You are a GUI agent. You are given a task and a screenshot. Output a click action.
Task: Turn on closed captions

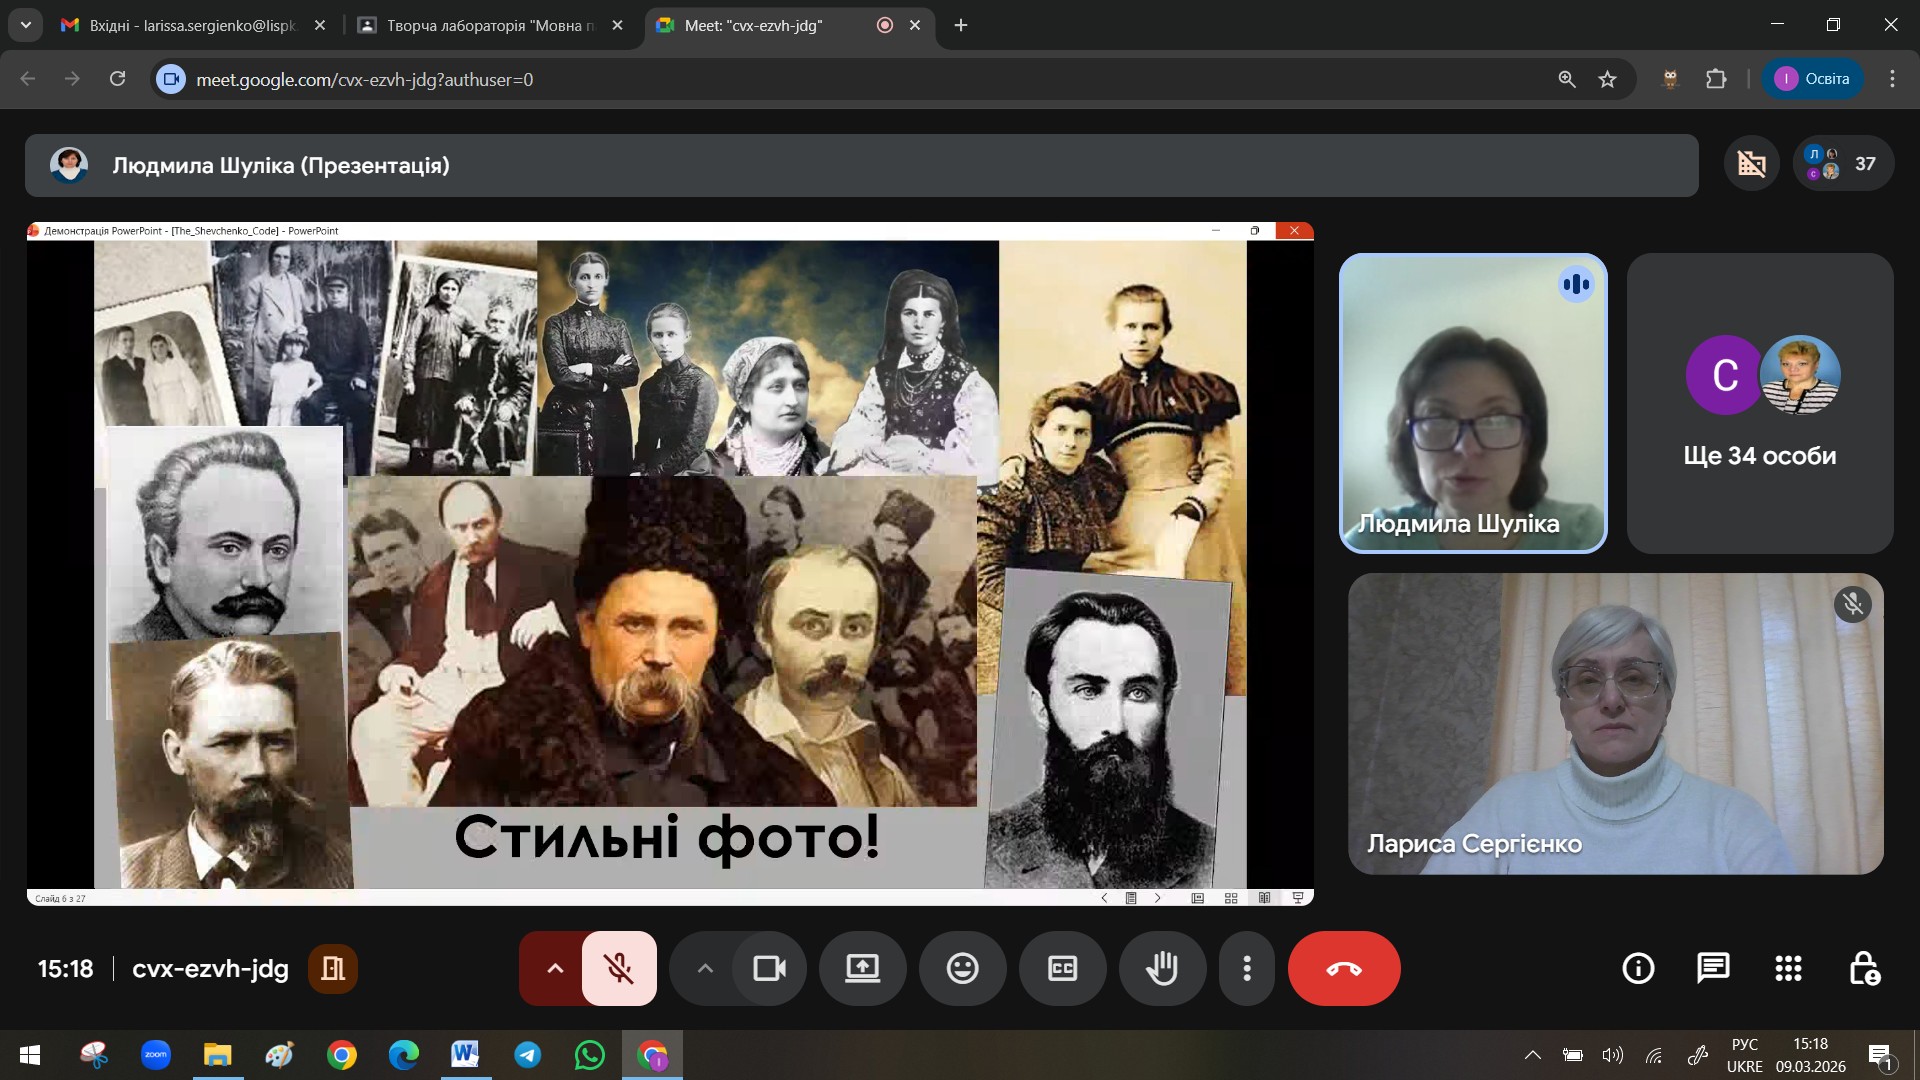click(x=1062, y=968)
